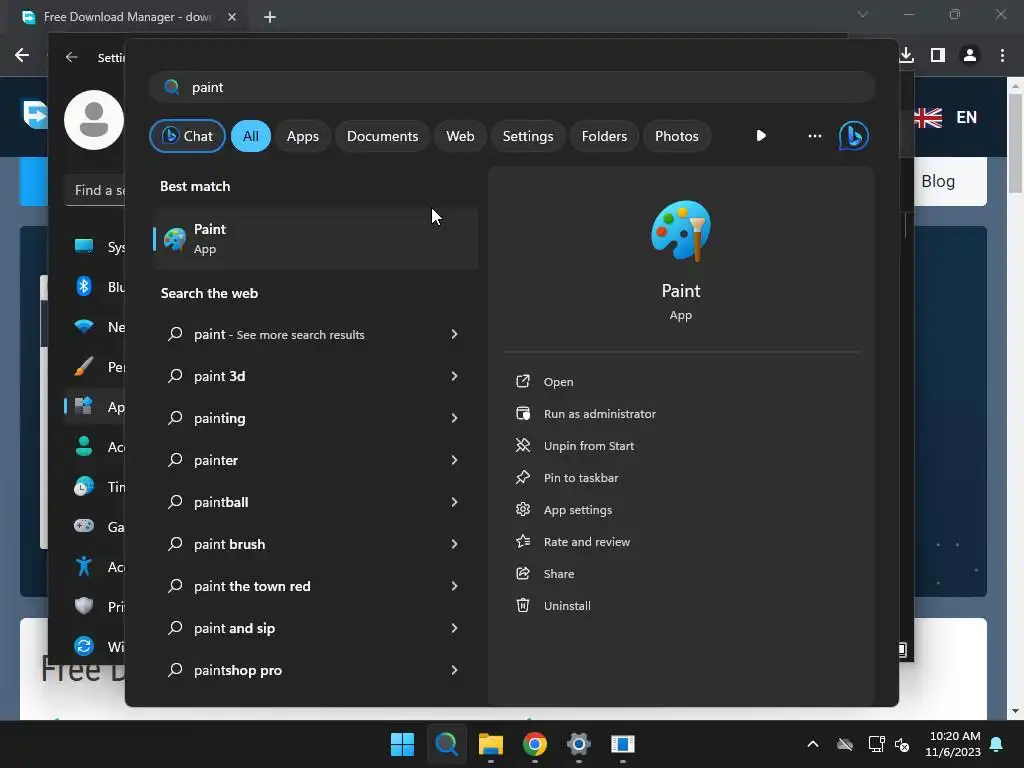Click Uninstall for Paint
The width and height of the screenshot is (1024, 768).
(x=567, y=606)
